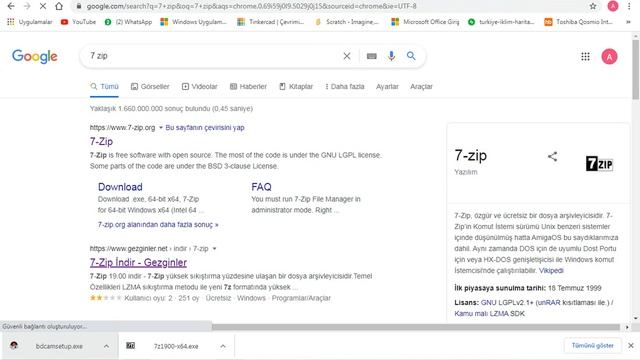
Task: Click the Google logo
Action: [35, 56]
